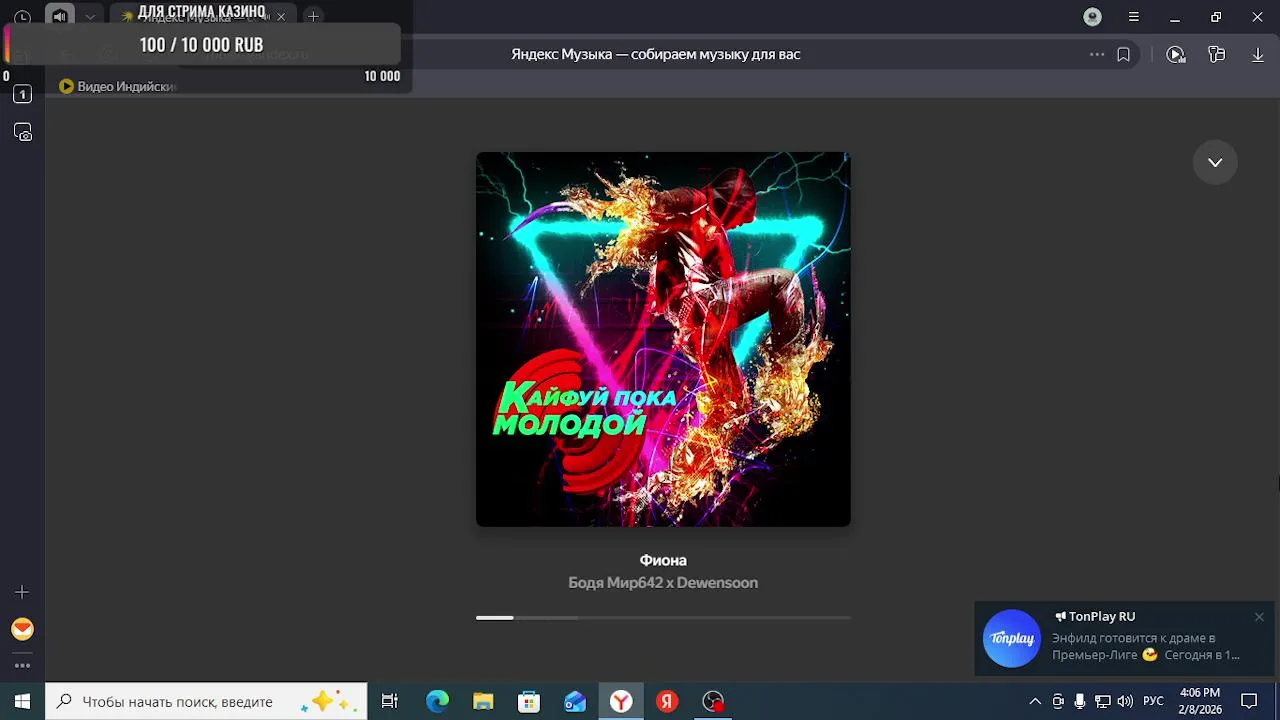Open Windows action center notifications
Screen dimensions: 1280x720
point(1249,701)
